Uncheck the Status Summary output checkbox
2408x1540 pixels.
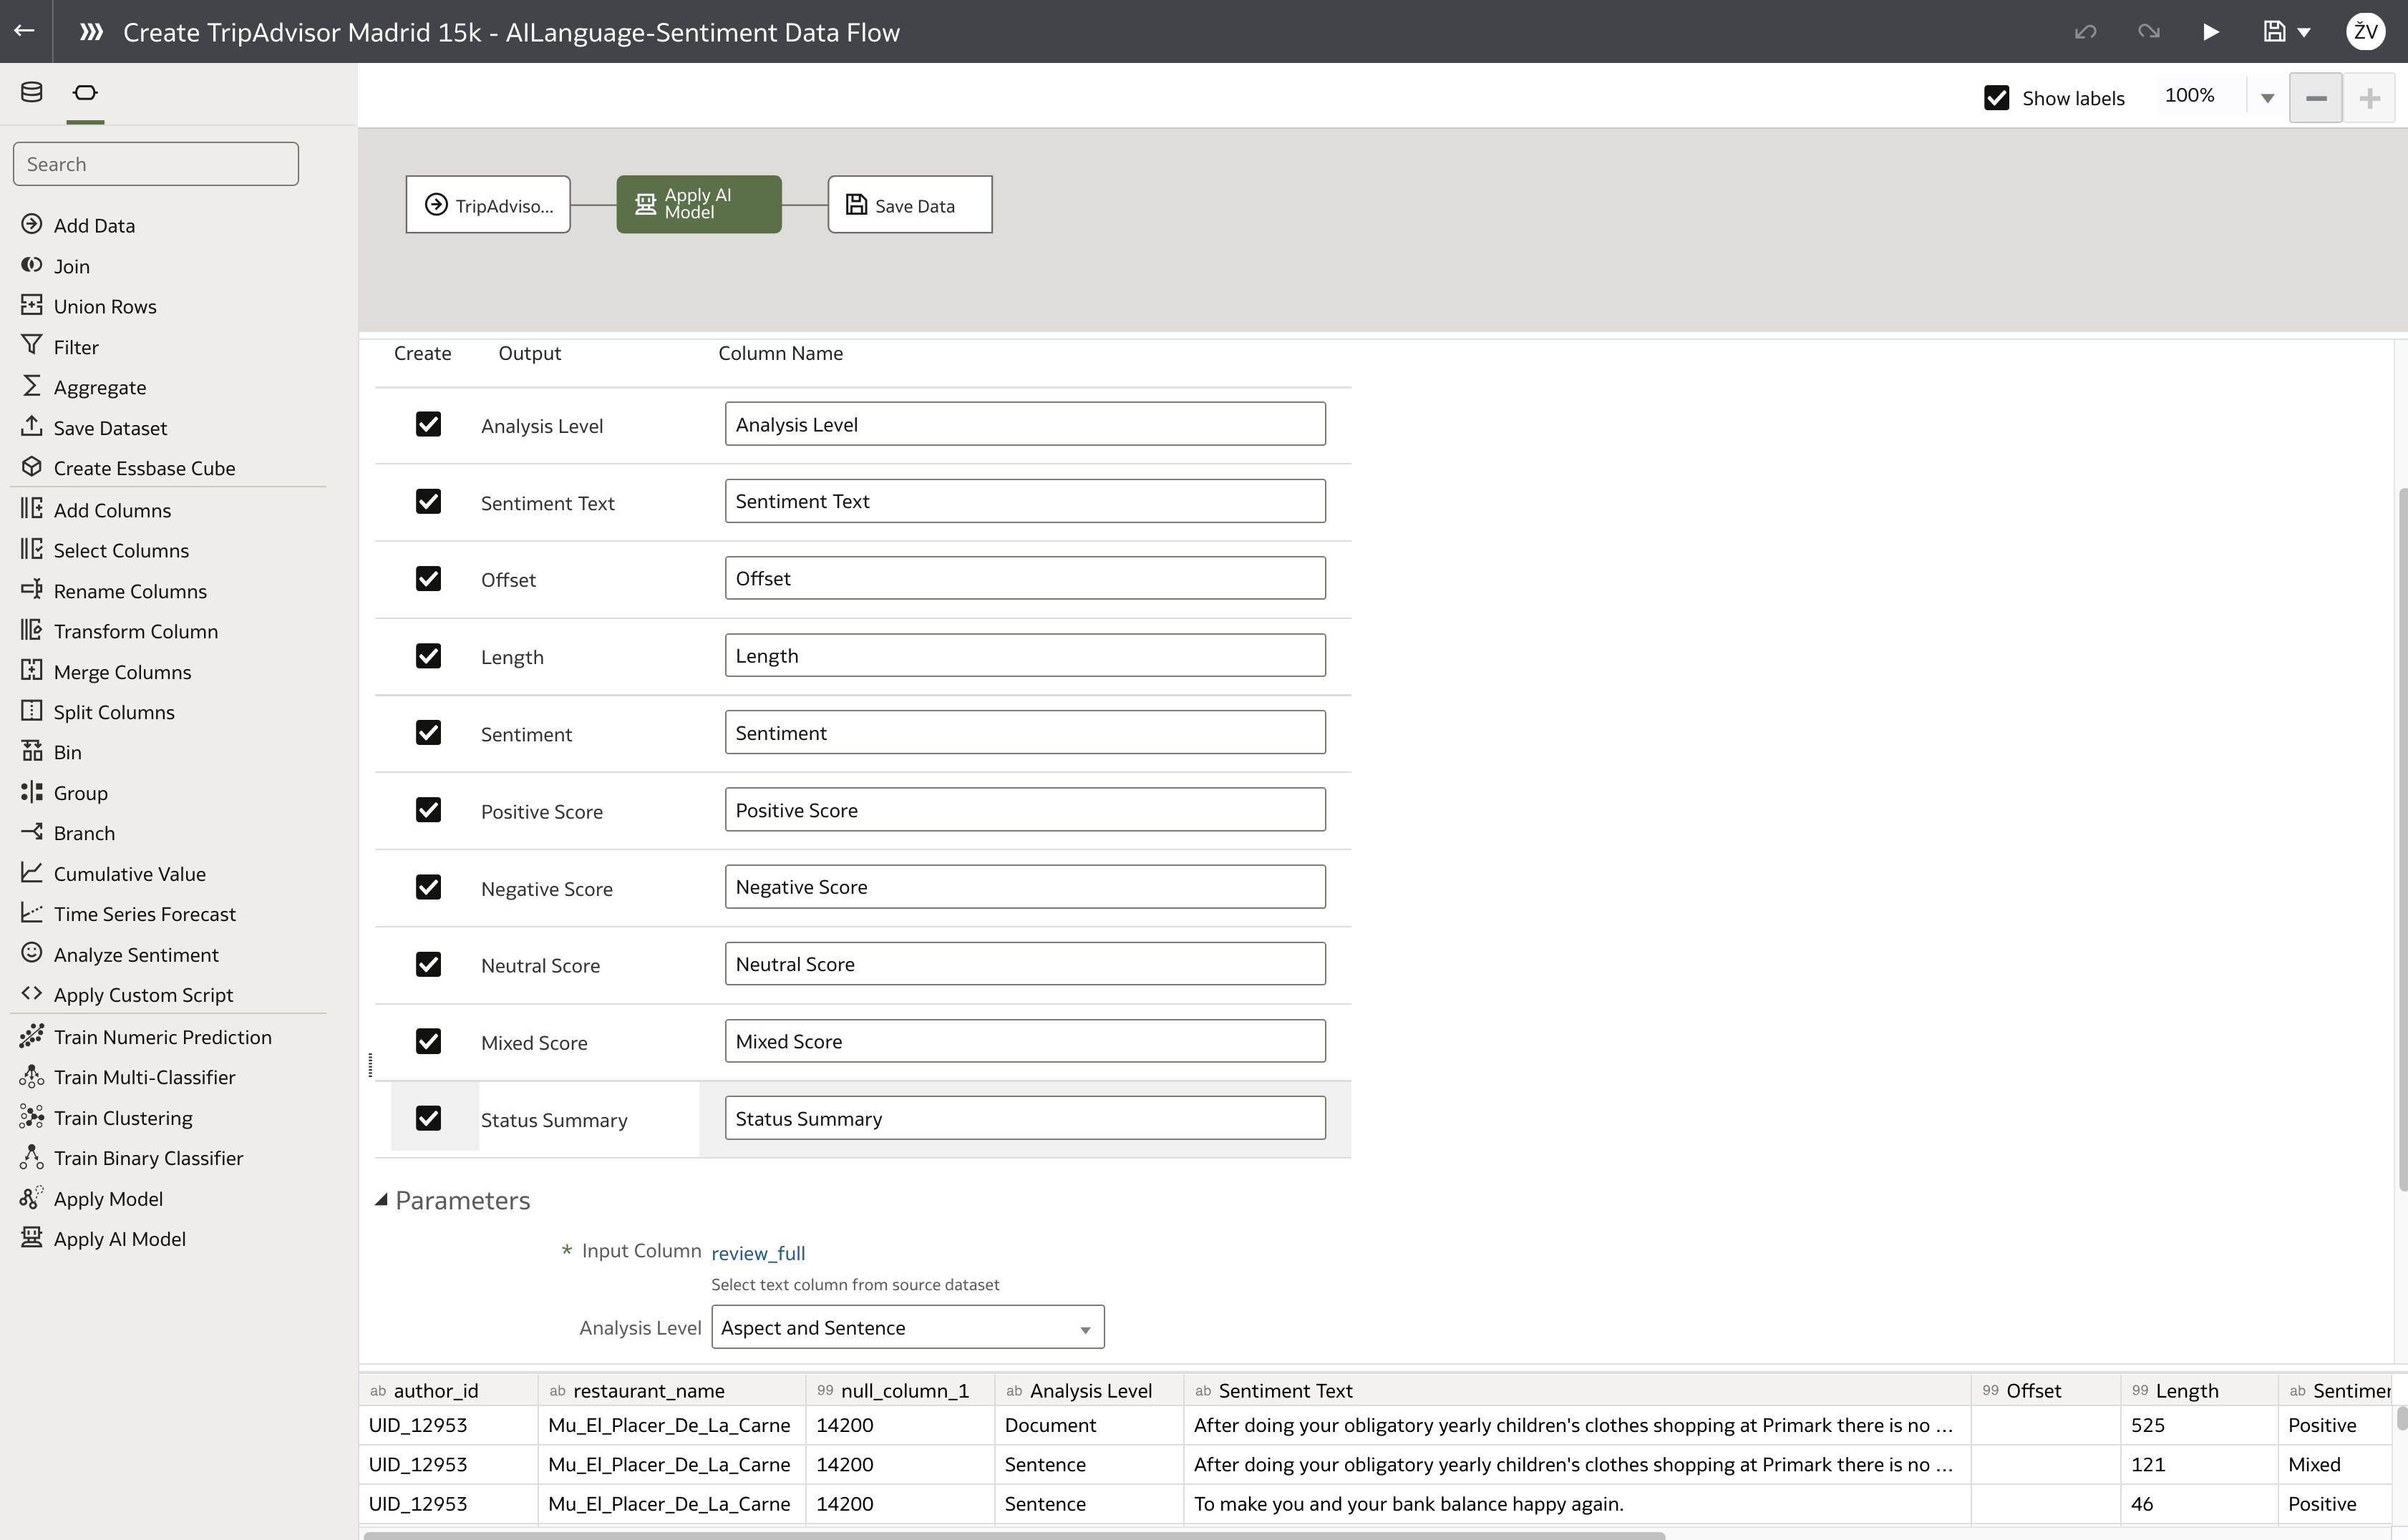tap(428, 1118)
